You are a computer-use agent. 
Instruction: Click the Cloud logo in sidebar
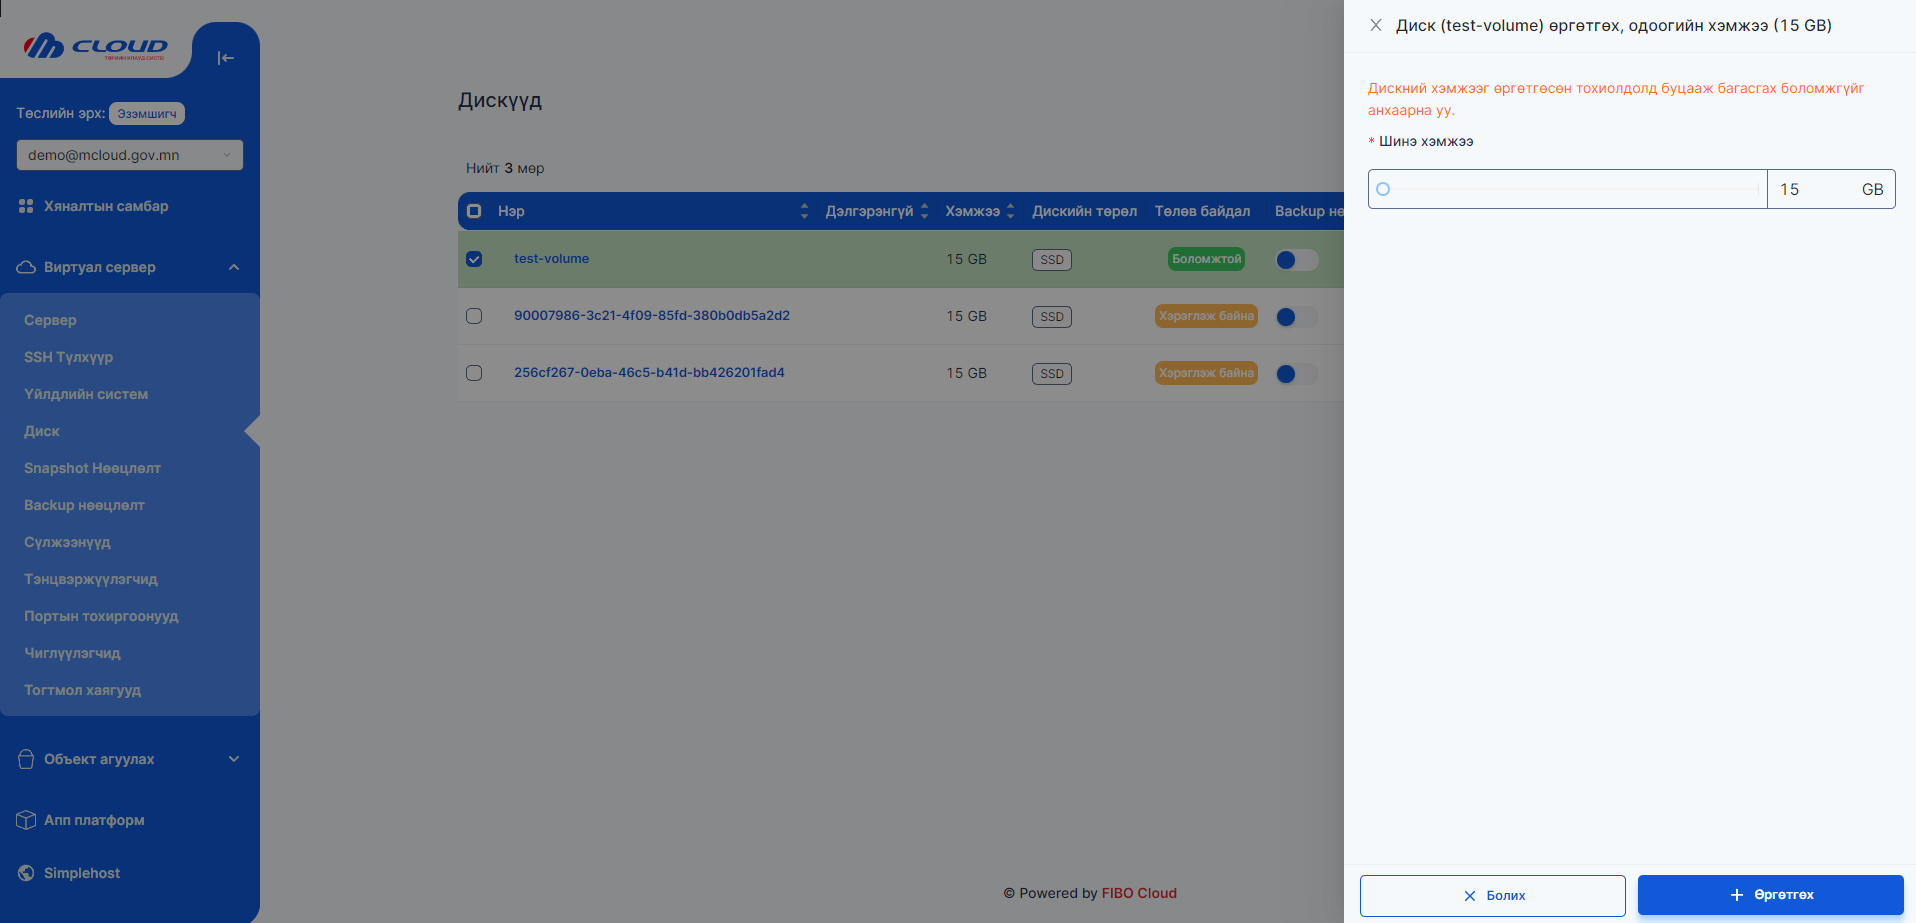[x=96, y=46]
